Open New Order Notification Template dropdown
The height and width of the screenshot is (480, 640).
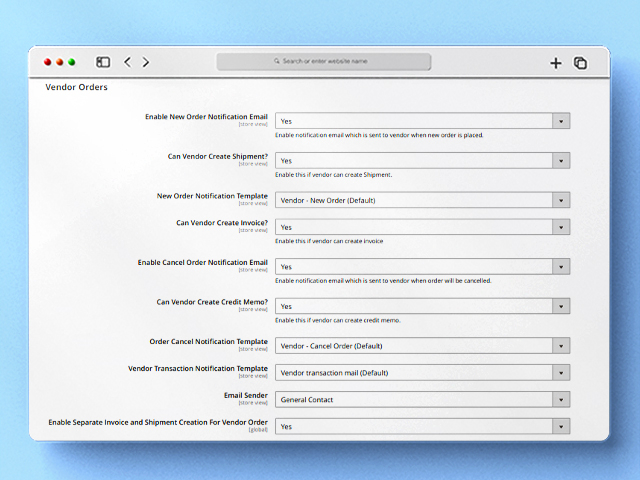(x=422, y=200)
